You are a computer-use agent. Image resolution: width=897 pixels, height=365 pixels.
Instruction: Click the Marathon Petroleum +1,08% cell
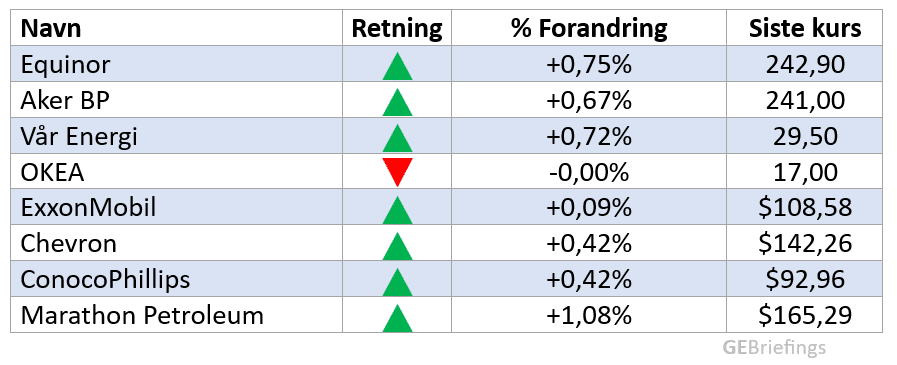[589, 315]
